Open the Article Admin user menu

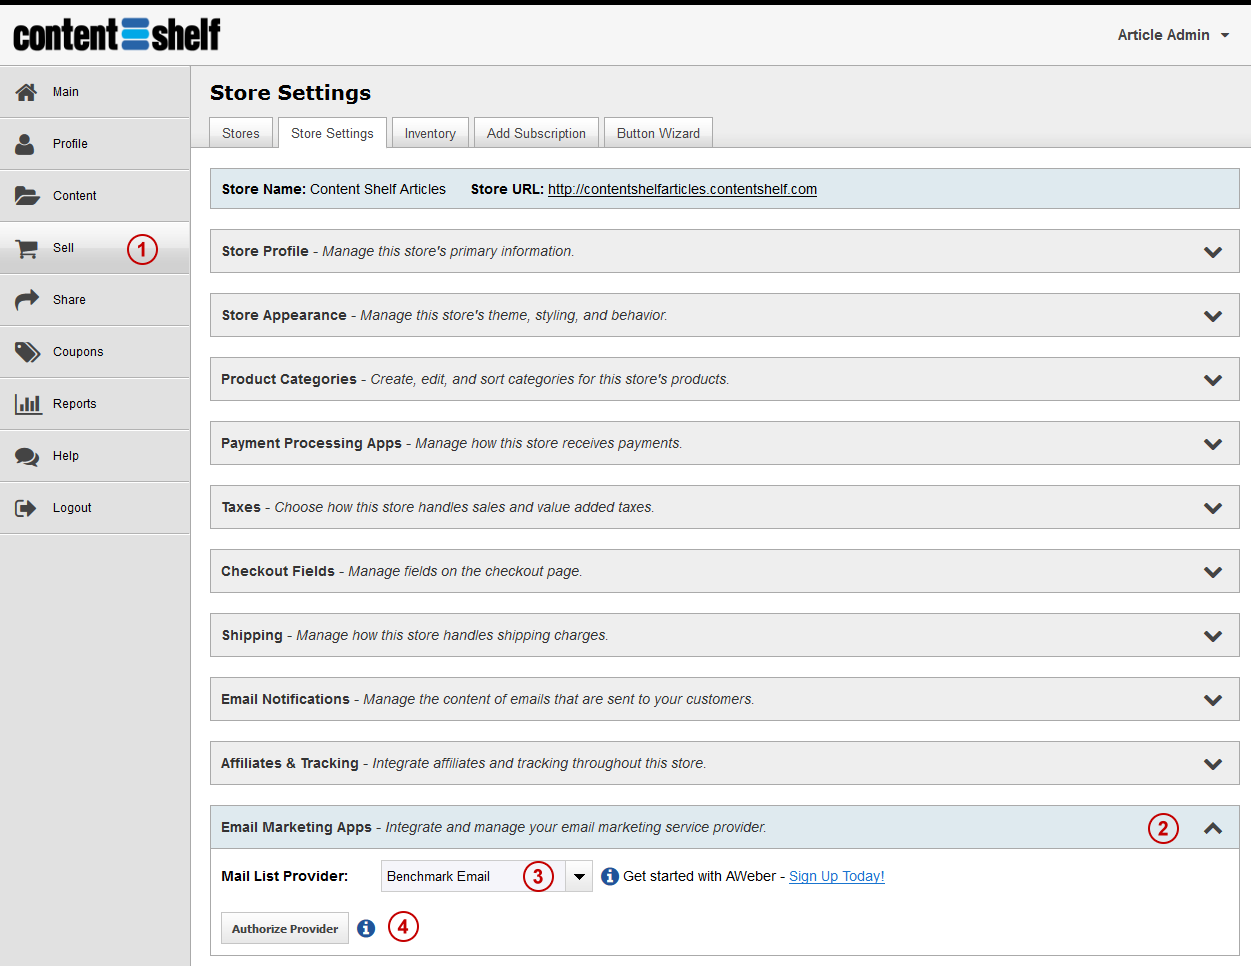1173,35
